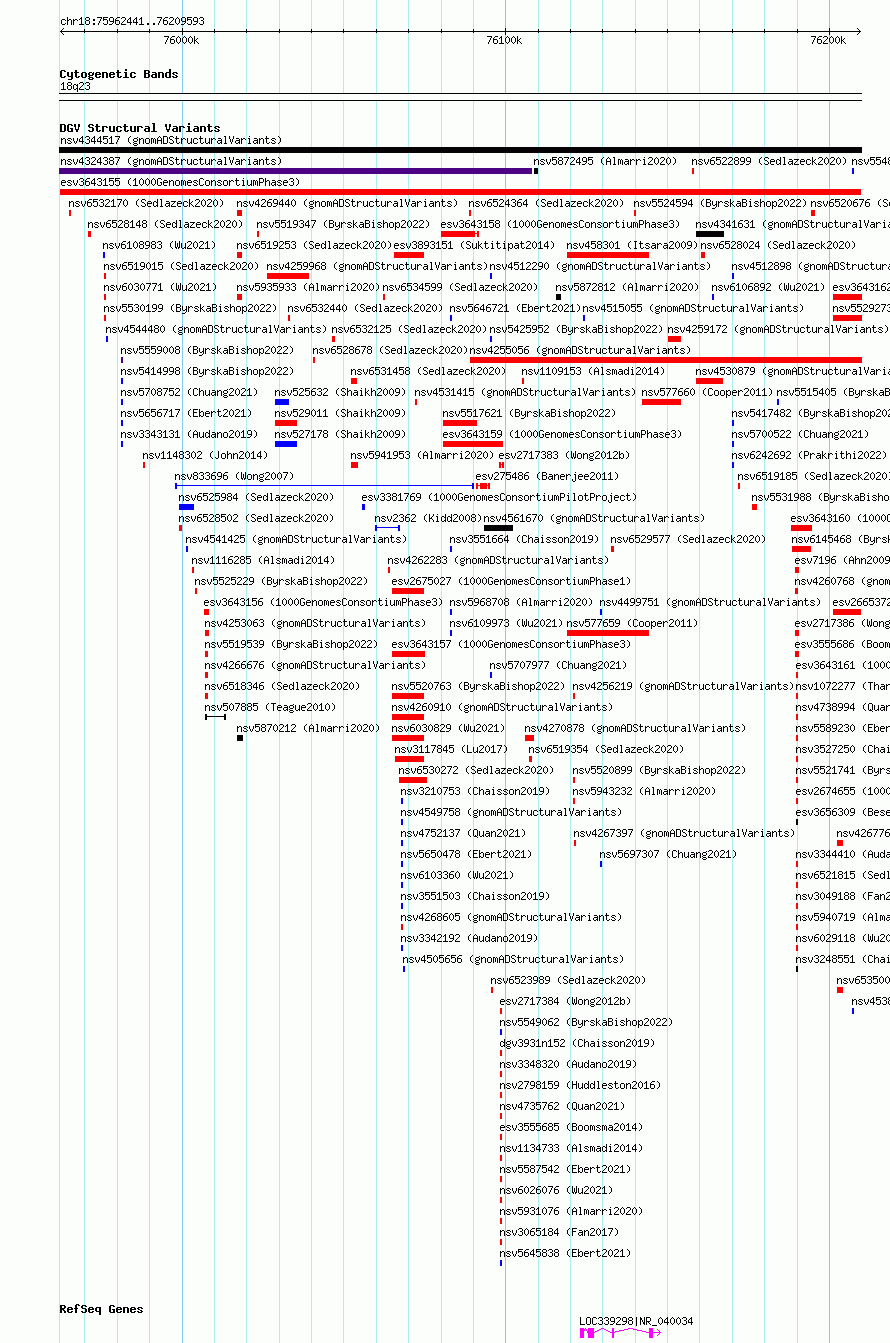Click the red bar under nsv4259968
Image resolution: width=890 pixels, height=1343 pixels.
coord(288,276)
